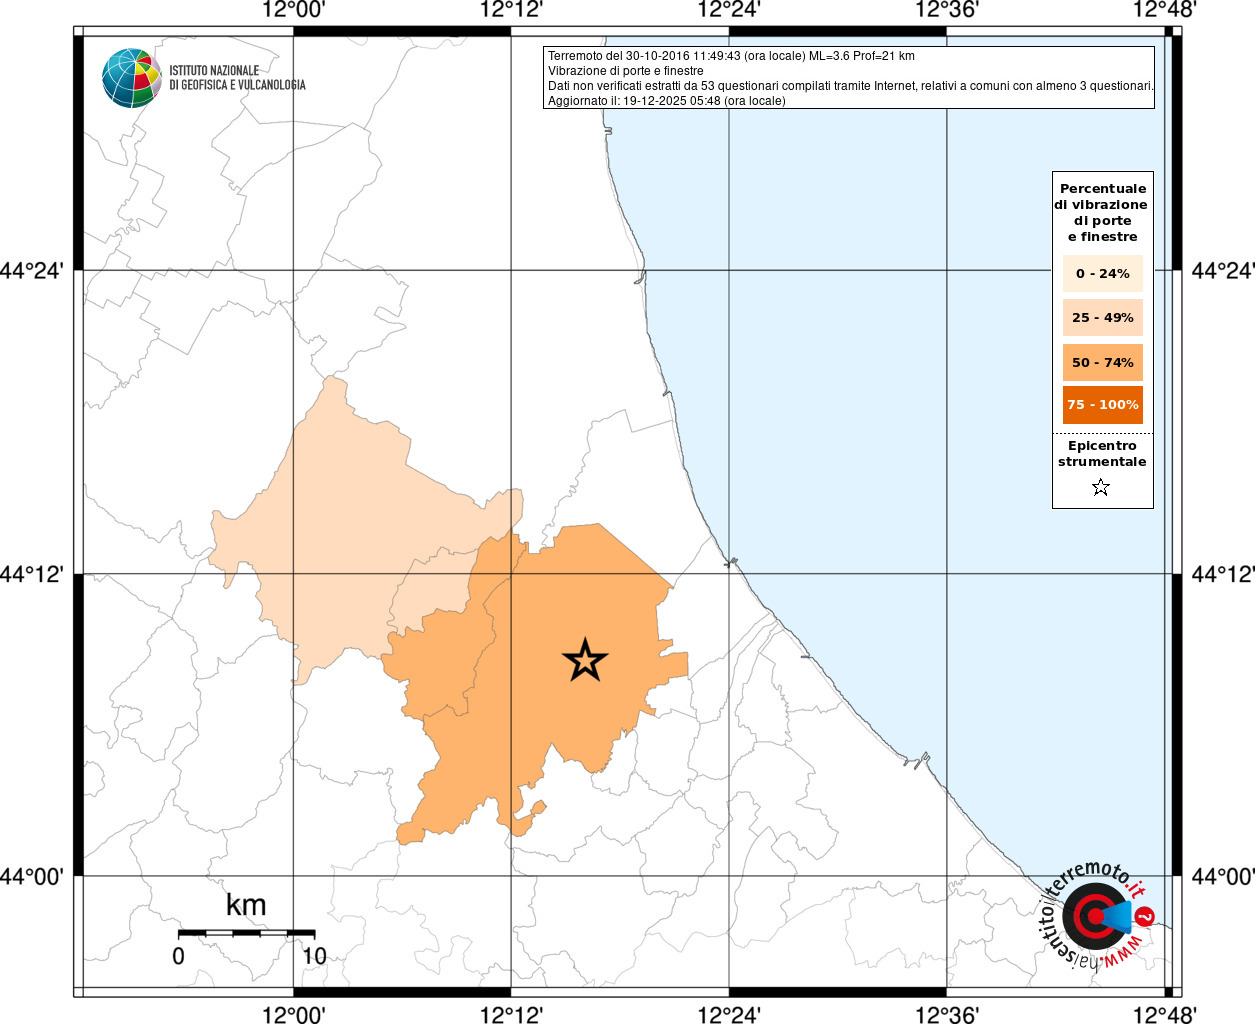Screen dimensions: 1255x1024
Task: Click the top 12°24' longitude label
Action: [729, 10]
